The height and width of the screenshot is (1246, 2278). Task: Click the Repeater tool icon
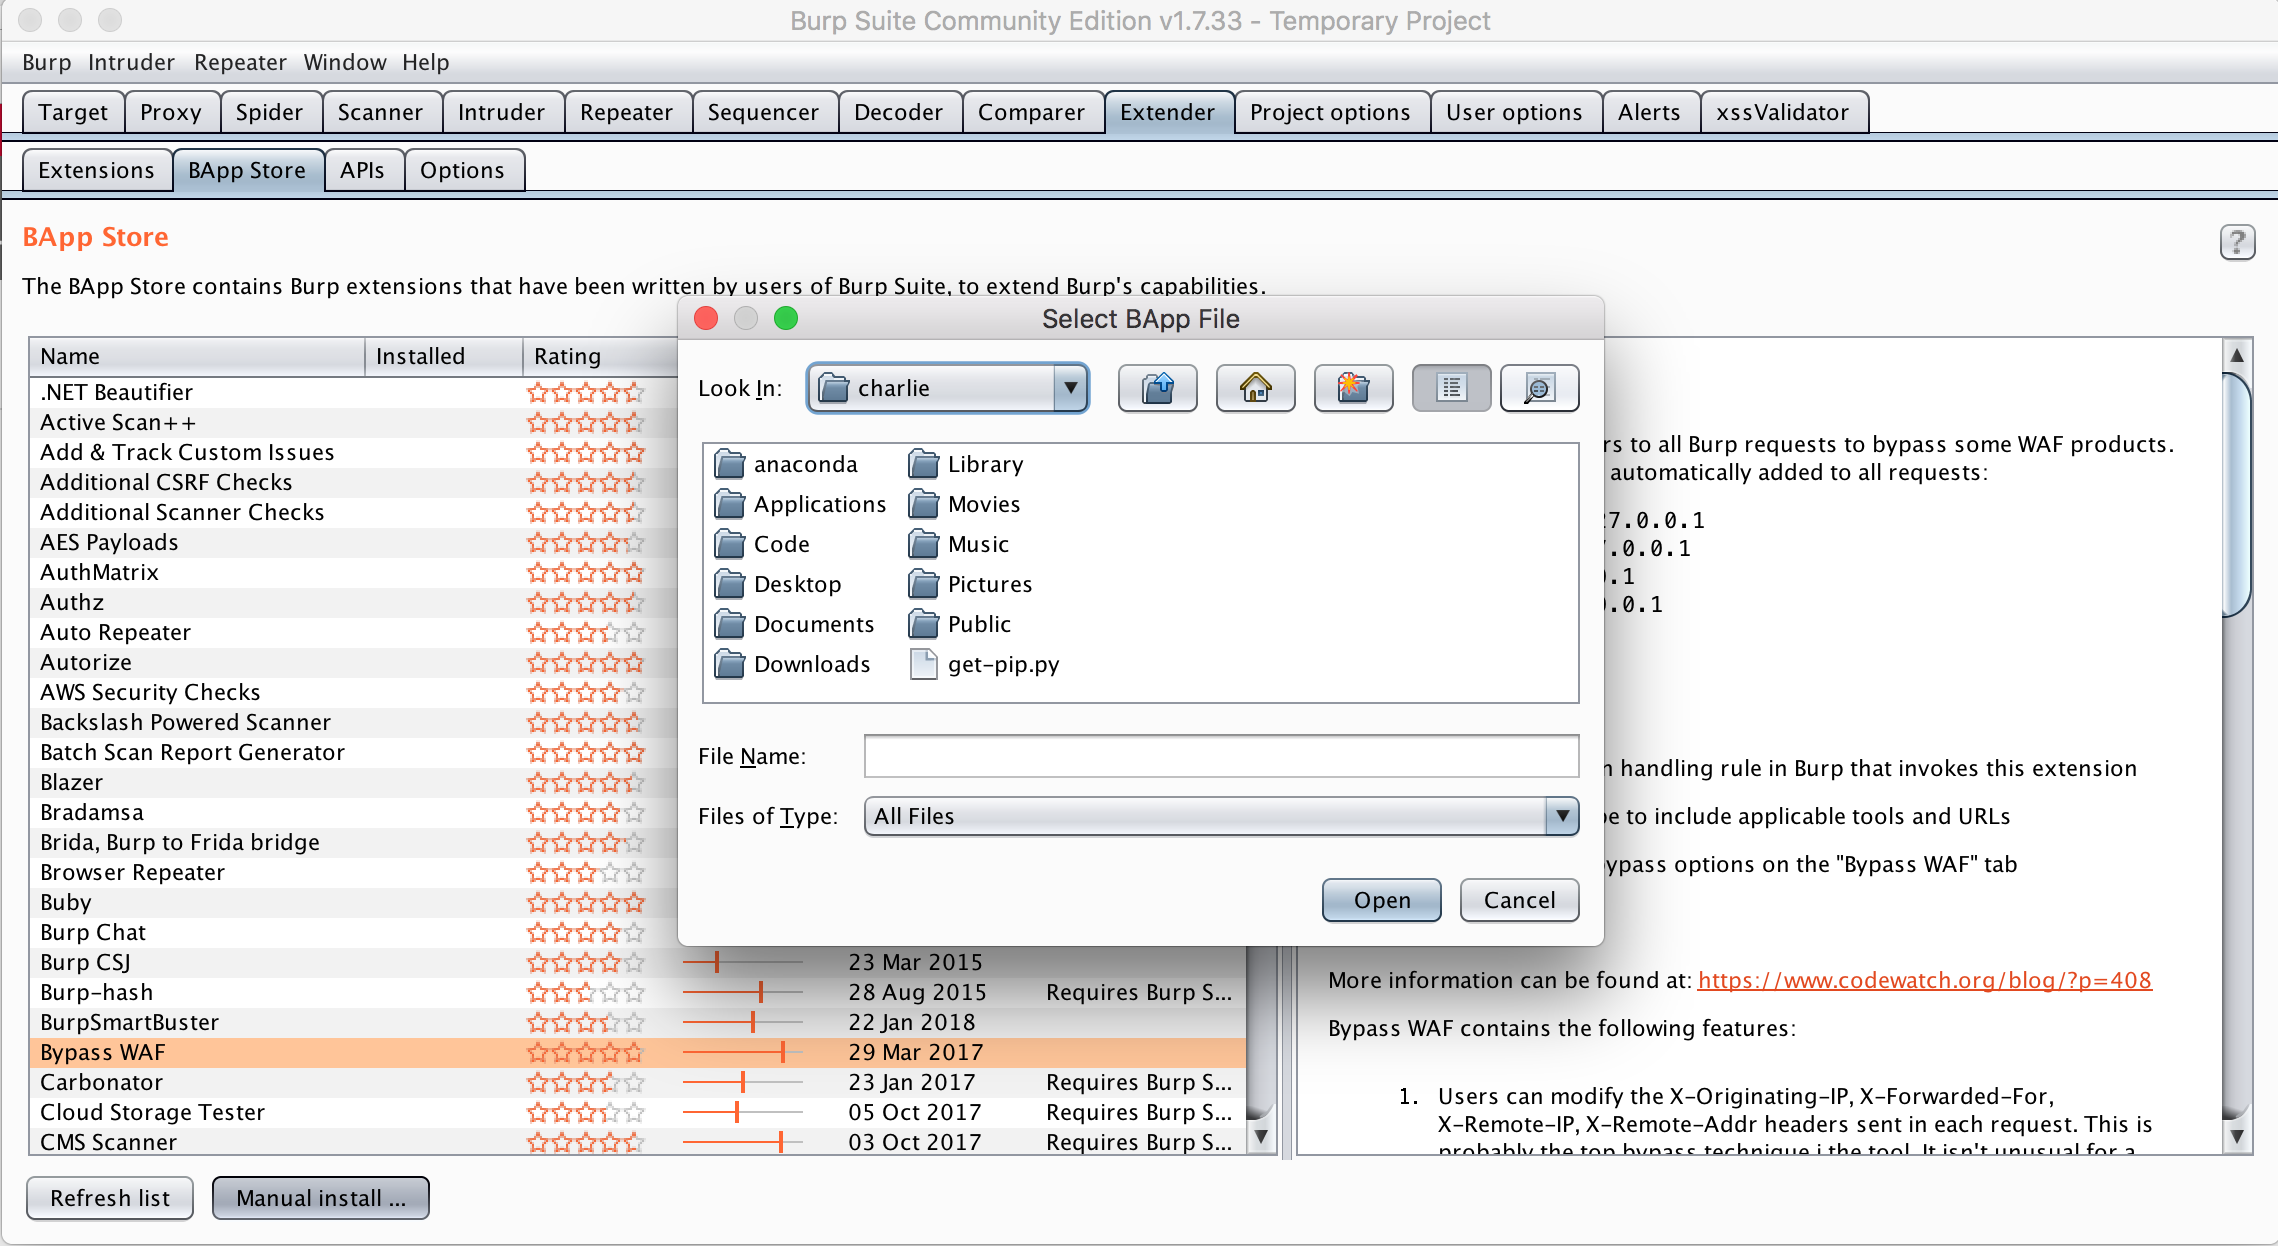(x=626, y=114)
